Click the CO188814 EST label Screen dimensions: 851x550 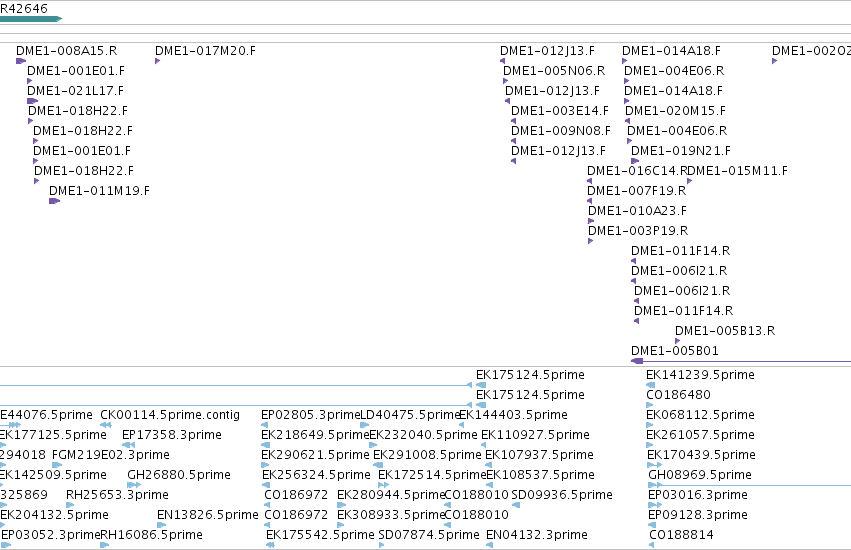coord(682,536)
